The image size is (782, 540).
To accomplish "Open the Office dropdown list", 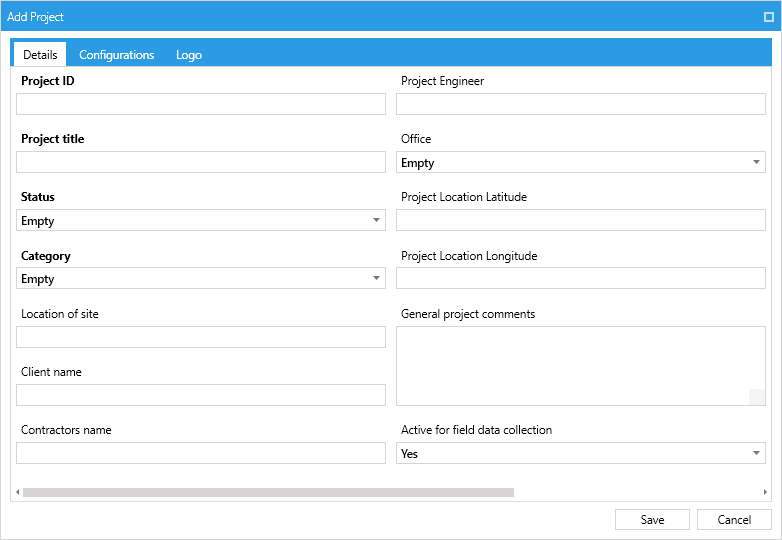I will click(581, 162).
